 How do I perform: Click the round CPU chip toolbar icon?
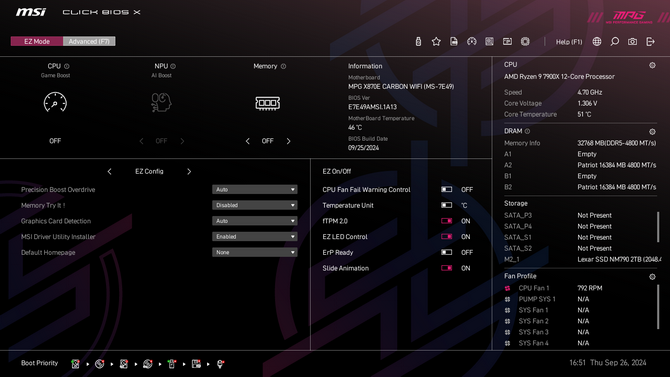(525, 41)
